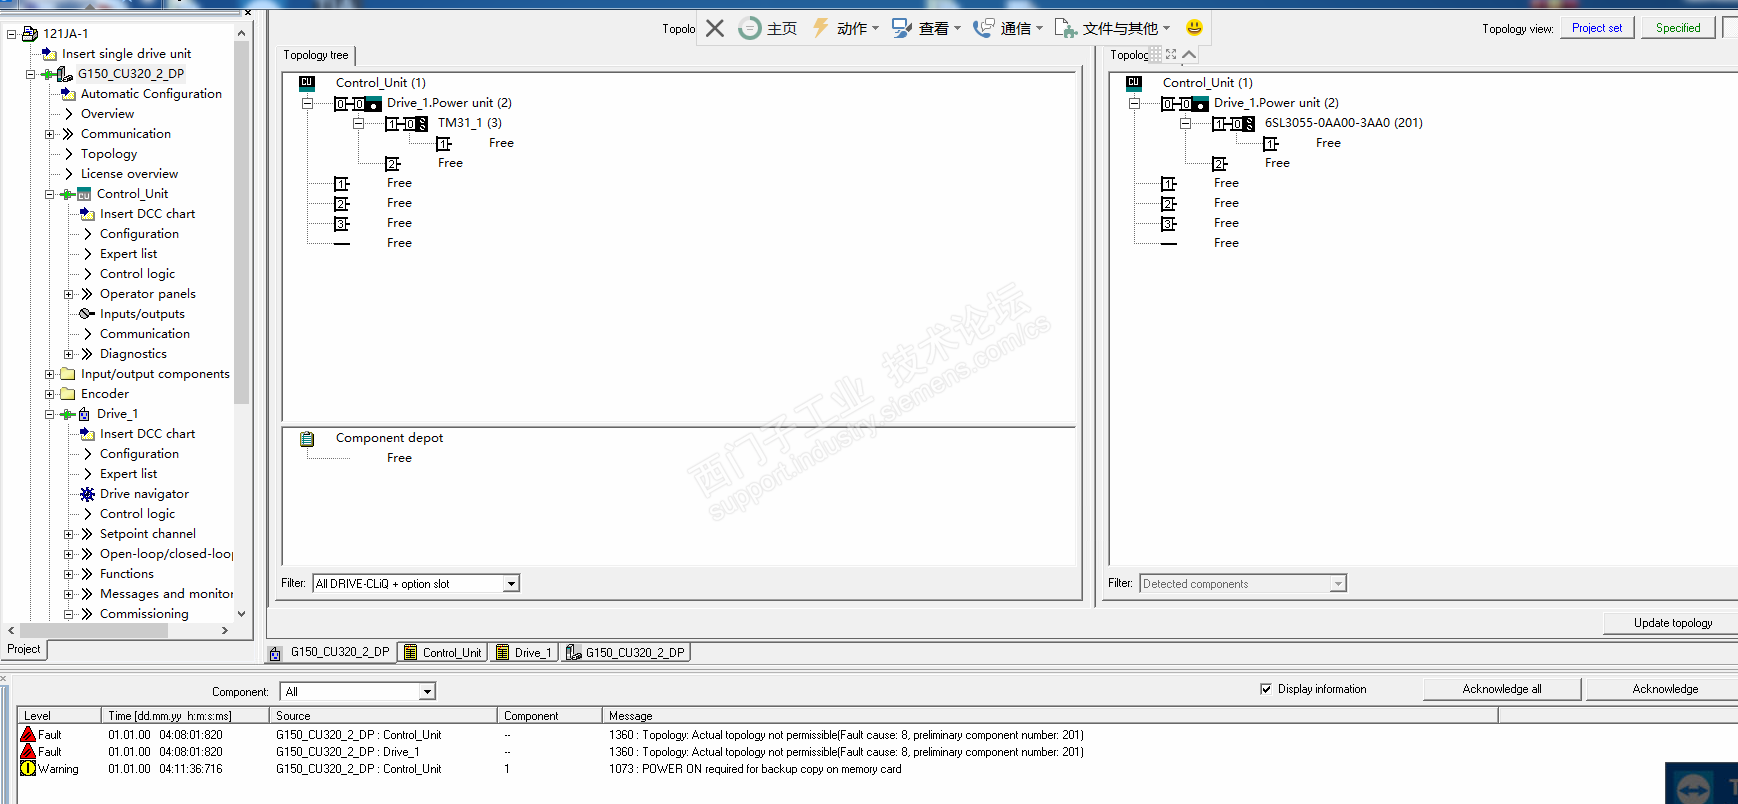Viewport: 1738px width, 804px height.
Task: Click the Project set button
Action: click(1597, 28)
